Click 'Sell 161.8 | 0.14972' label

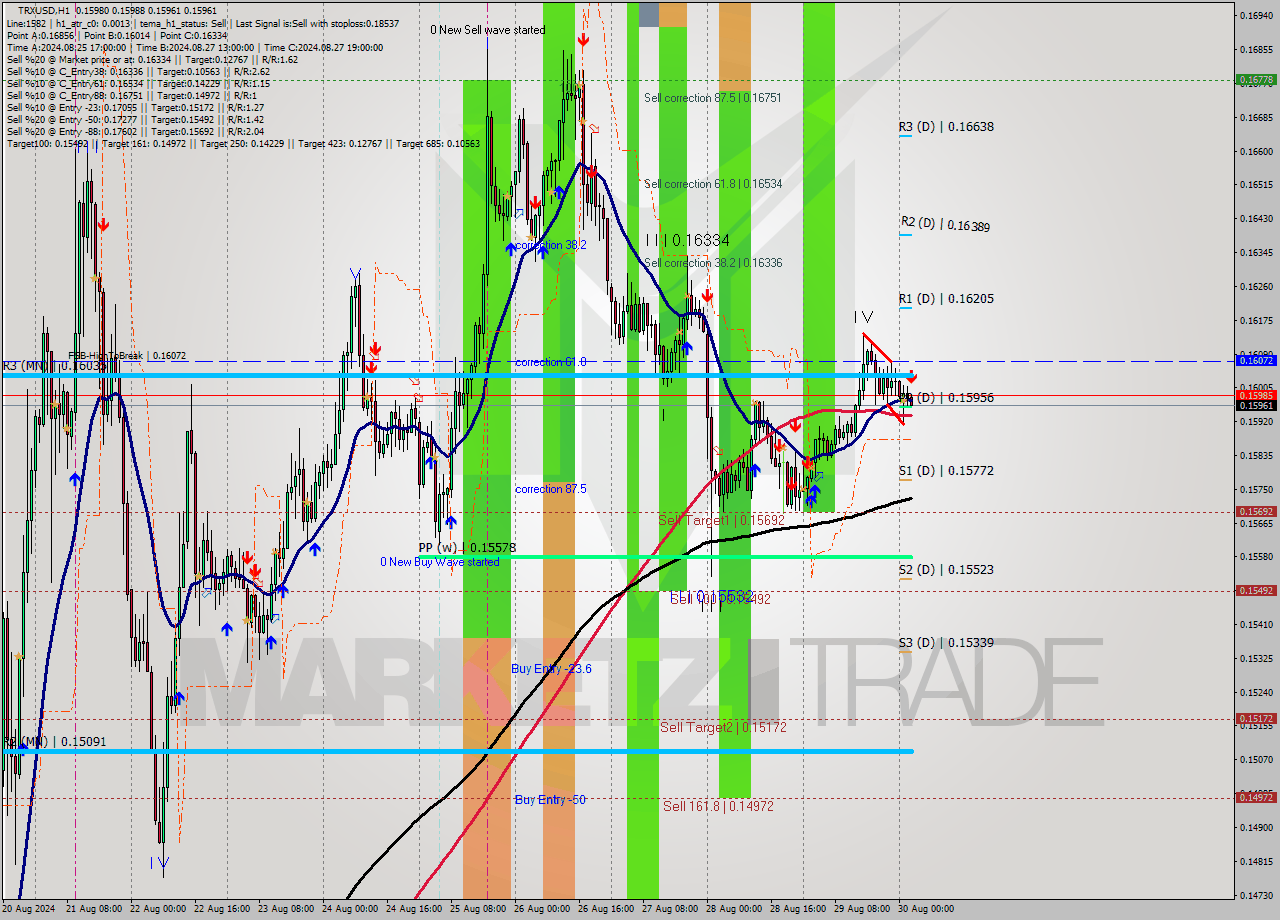pos(718,806)
